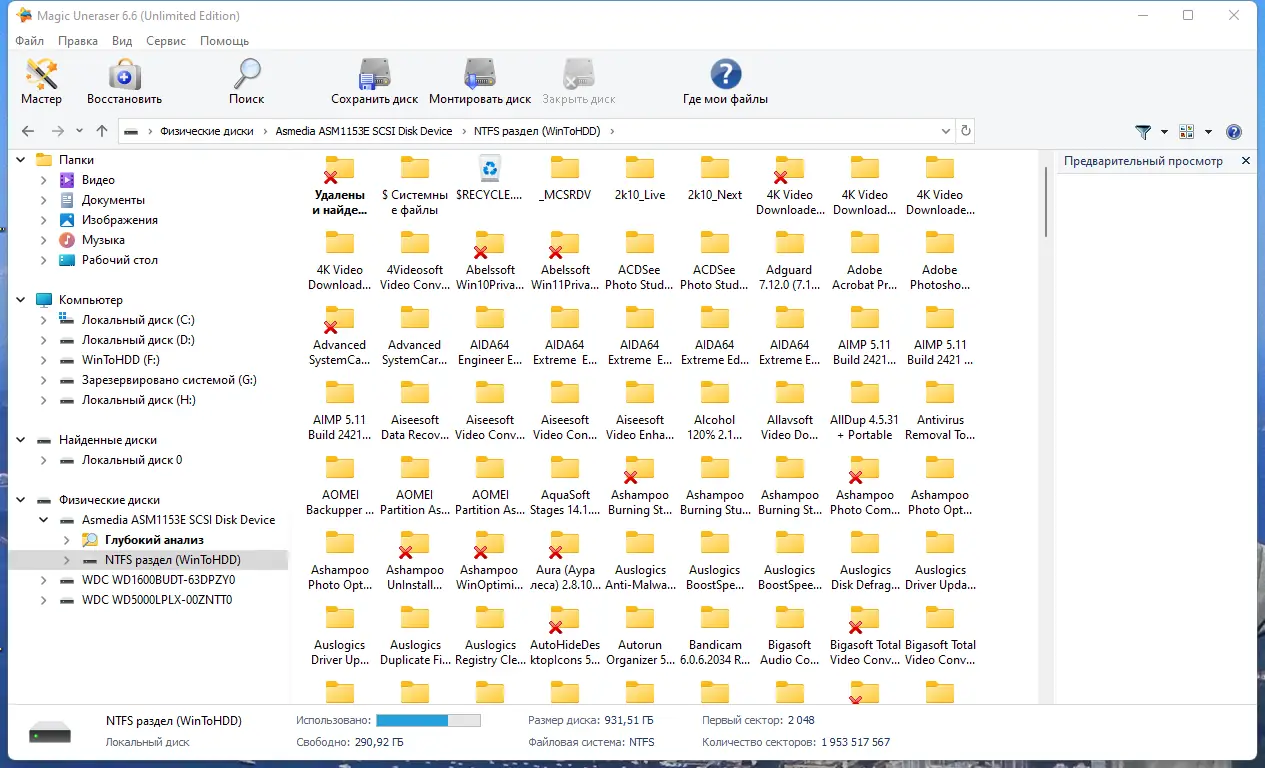Select the Aura (Аура леса) folder
The width and height of the screenshot is (1265, 768).
565,560
